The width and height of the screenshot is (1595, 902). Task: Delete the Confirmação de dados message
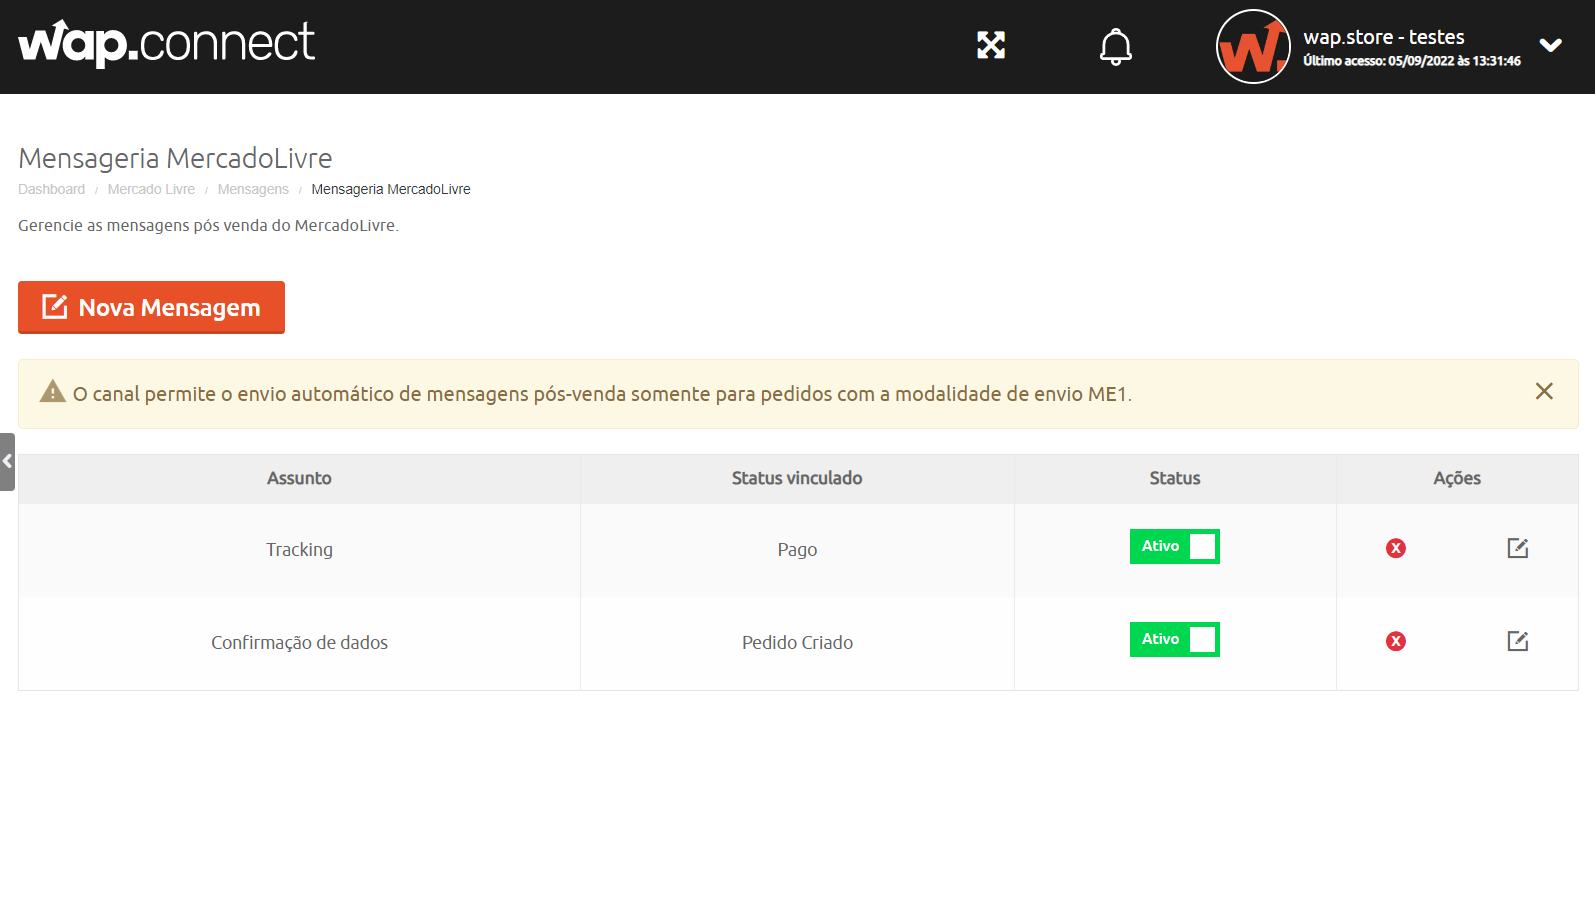tap(1396, 641)
